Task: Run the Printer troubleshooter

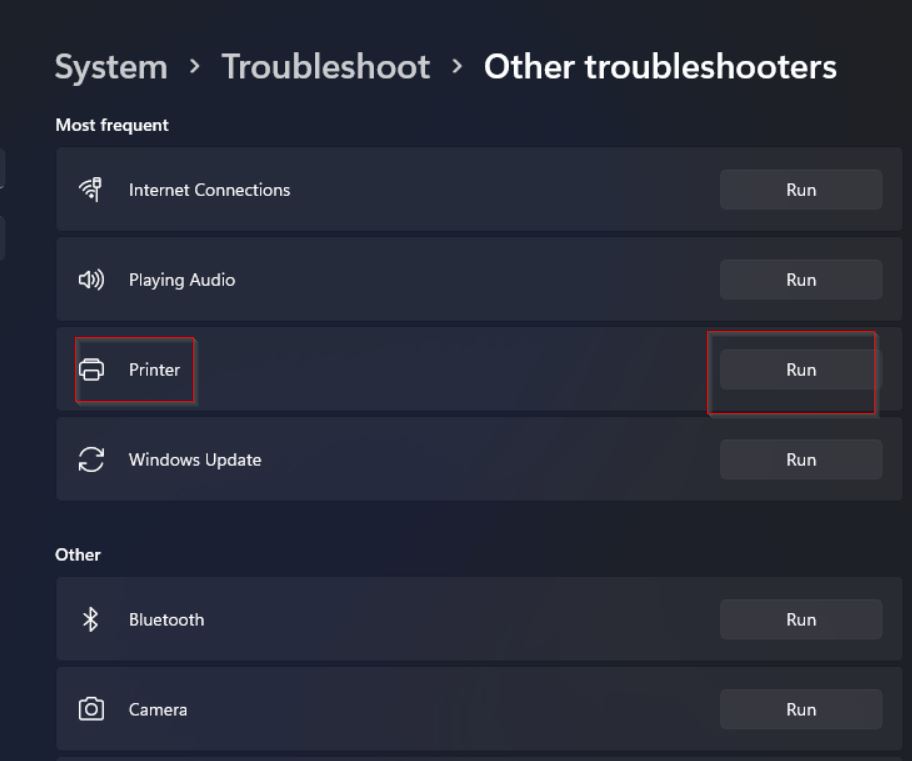Action: 800,370
